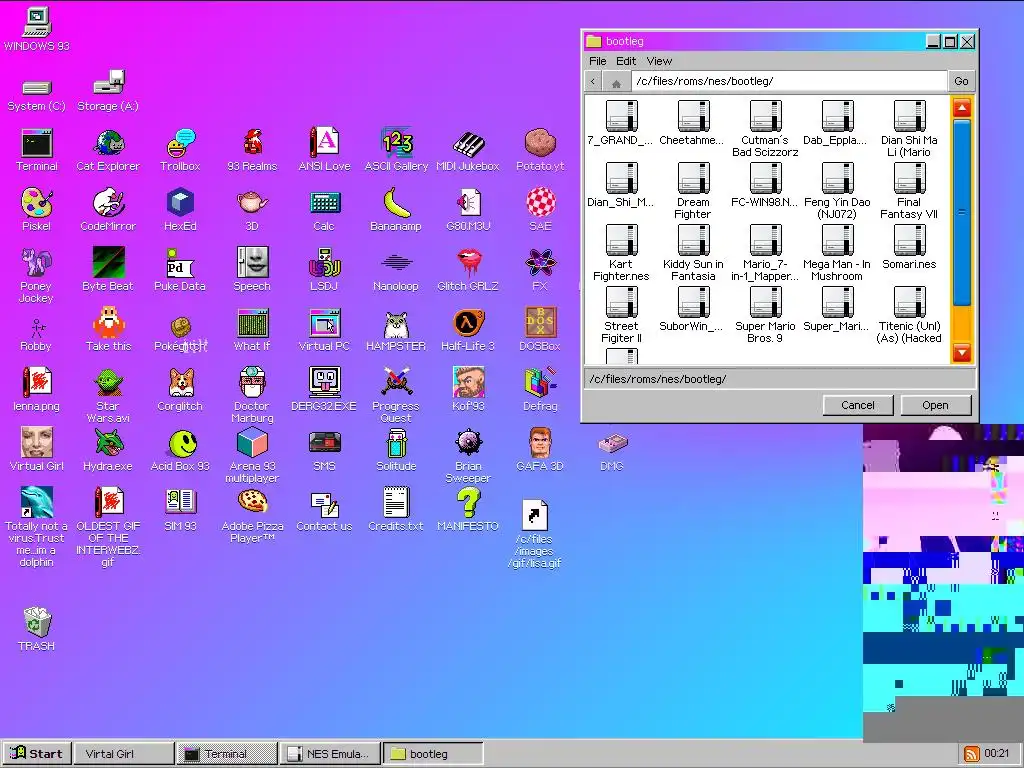Launch Progress Quest icon

click(x=396, y=395)
